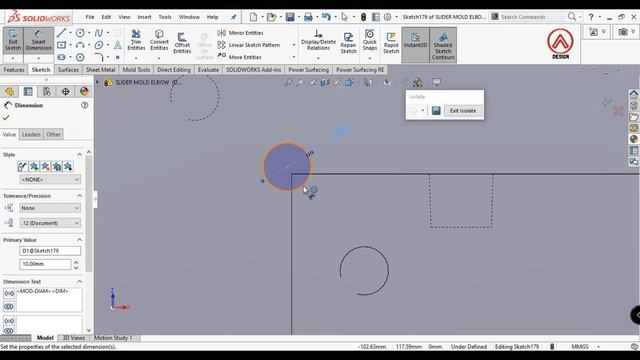Open the .12 (Document) precision dropdown
The image size is (640, 360).
click(x=50, y=223)
